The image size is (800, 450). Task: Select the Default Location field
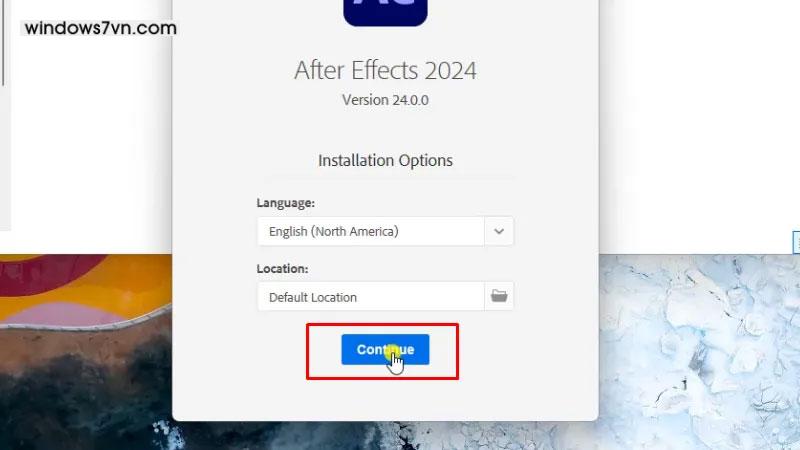point(371,296)
